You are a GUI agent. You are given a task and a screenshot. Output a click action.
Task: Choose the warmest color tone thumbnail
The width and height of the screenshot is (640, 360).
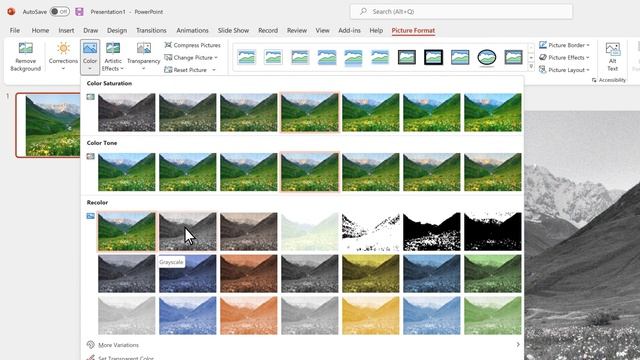pyautogui.click(x=493, y=172)
